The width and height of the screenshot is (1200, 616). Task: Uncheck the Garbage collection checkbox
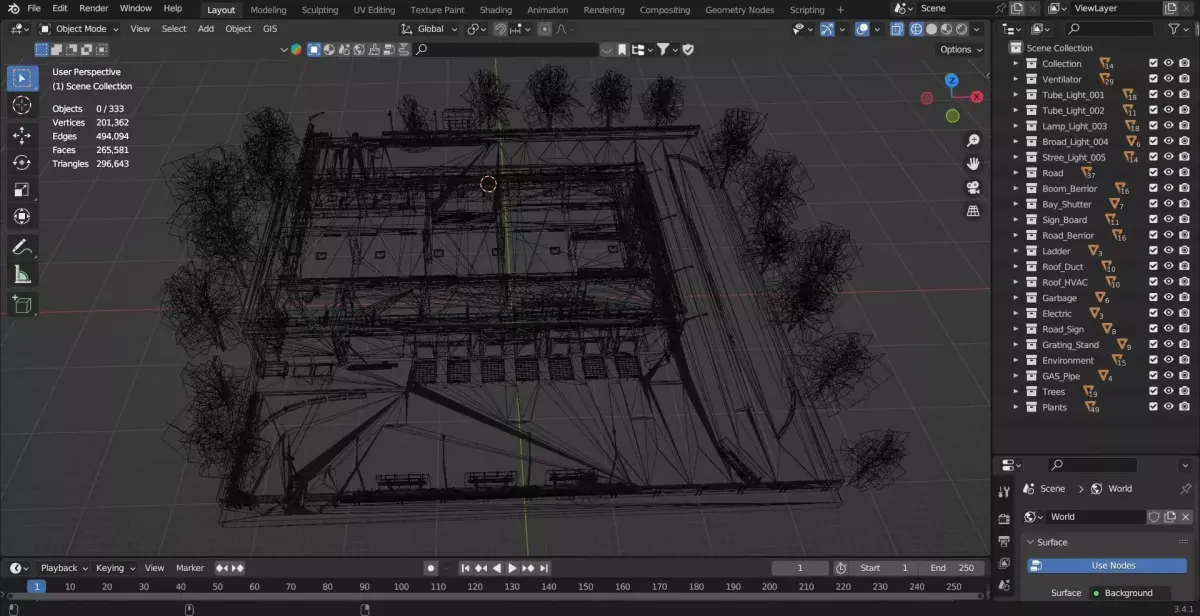click(x=1153, y=298)
